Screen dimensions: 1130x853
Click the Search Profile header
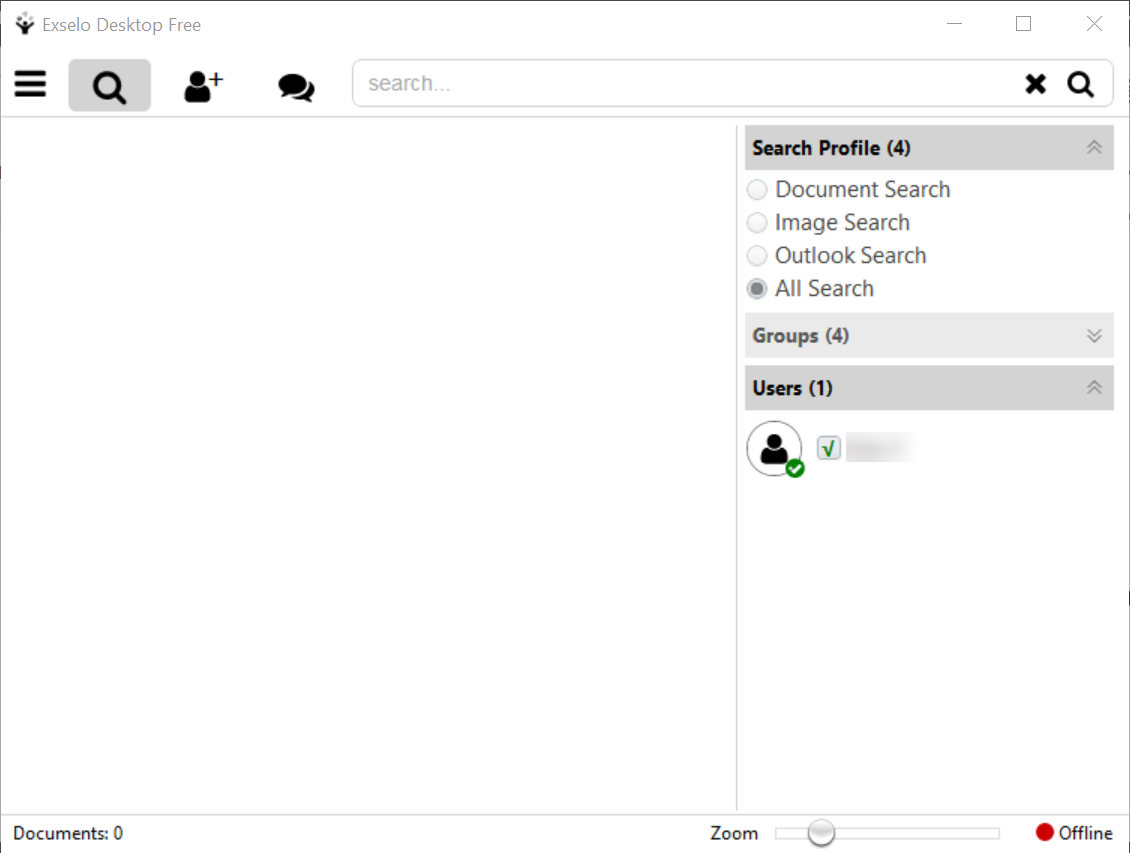(830, 147)
